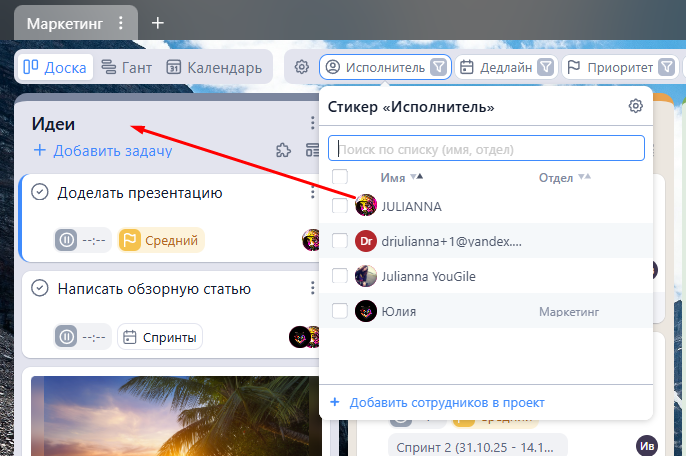Open the Написать обзорную статью task
Viewport: 686px width, 456px height.
point(154,289)
